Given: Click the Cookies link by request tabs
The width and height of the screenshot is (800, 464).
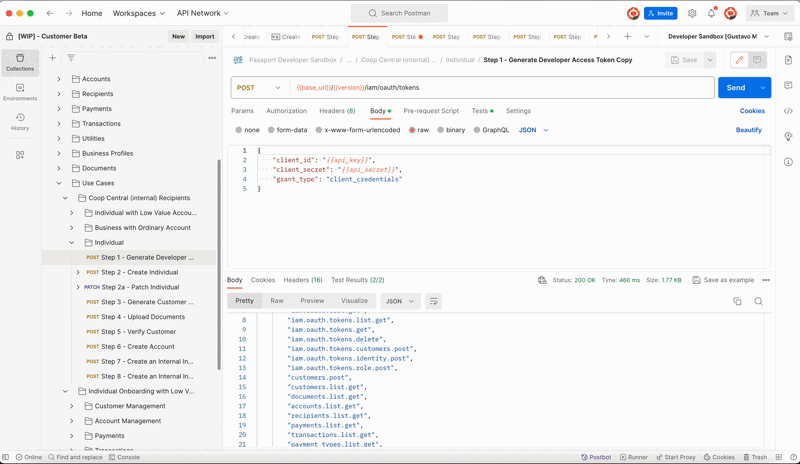Looking at the screenshot, I should [752, 111].
